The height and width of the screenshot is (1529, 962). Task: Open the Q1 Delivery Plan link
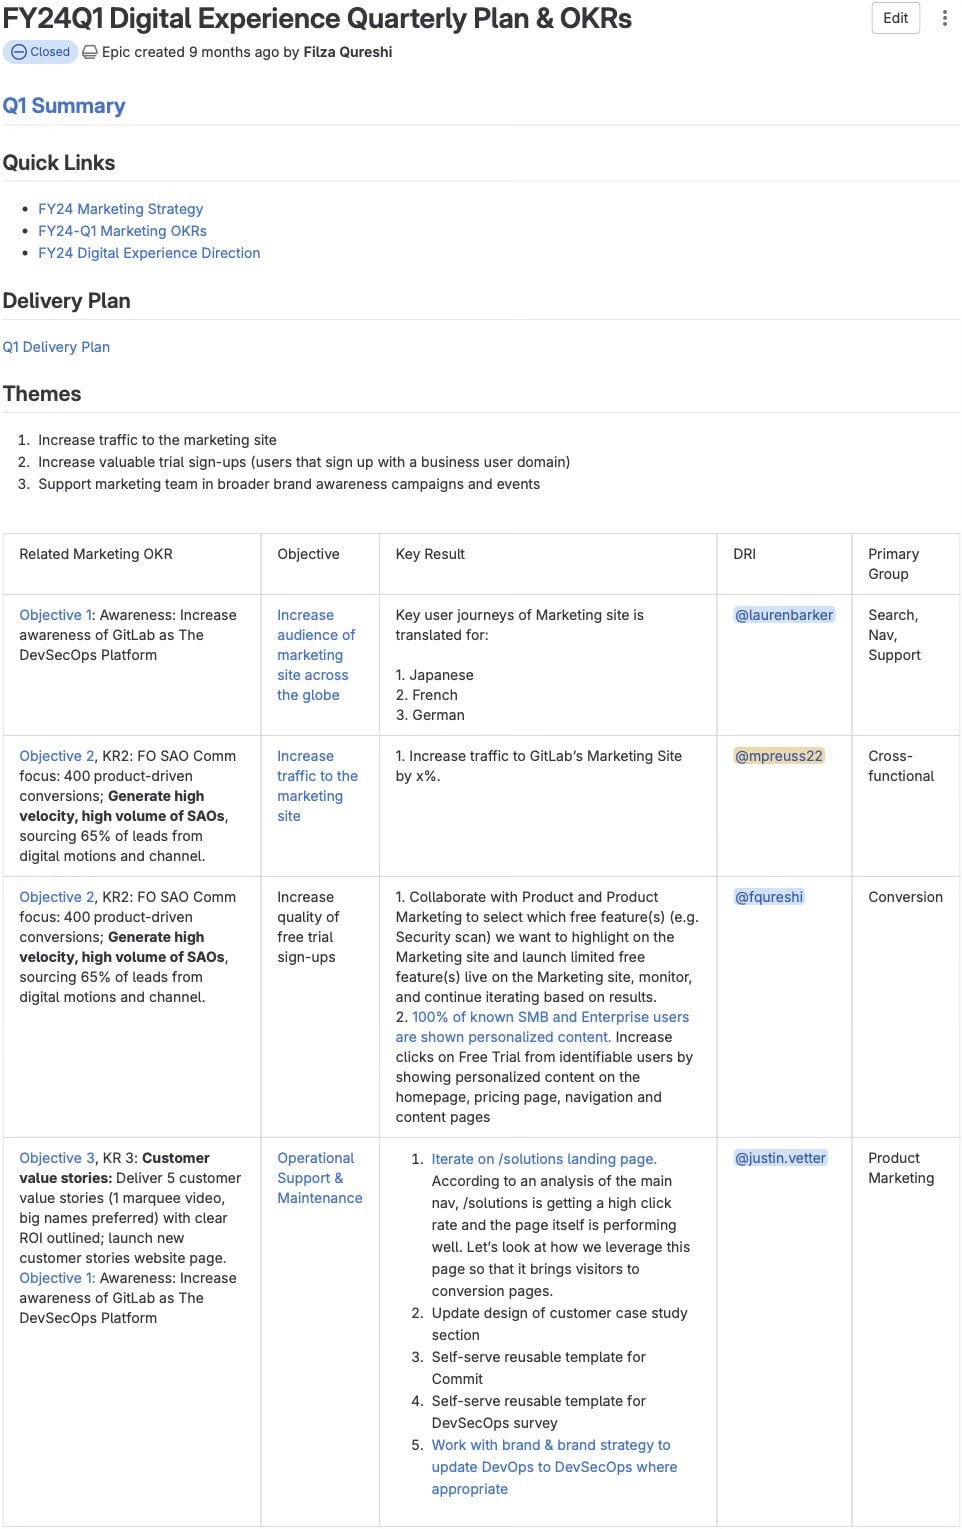tap(56, 347)
